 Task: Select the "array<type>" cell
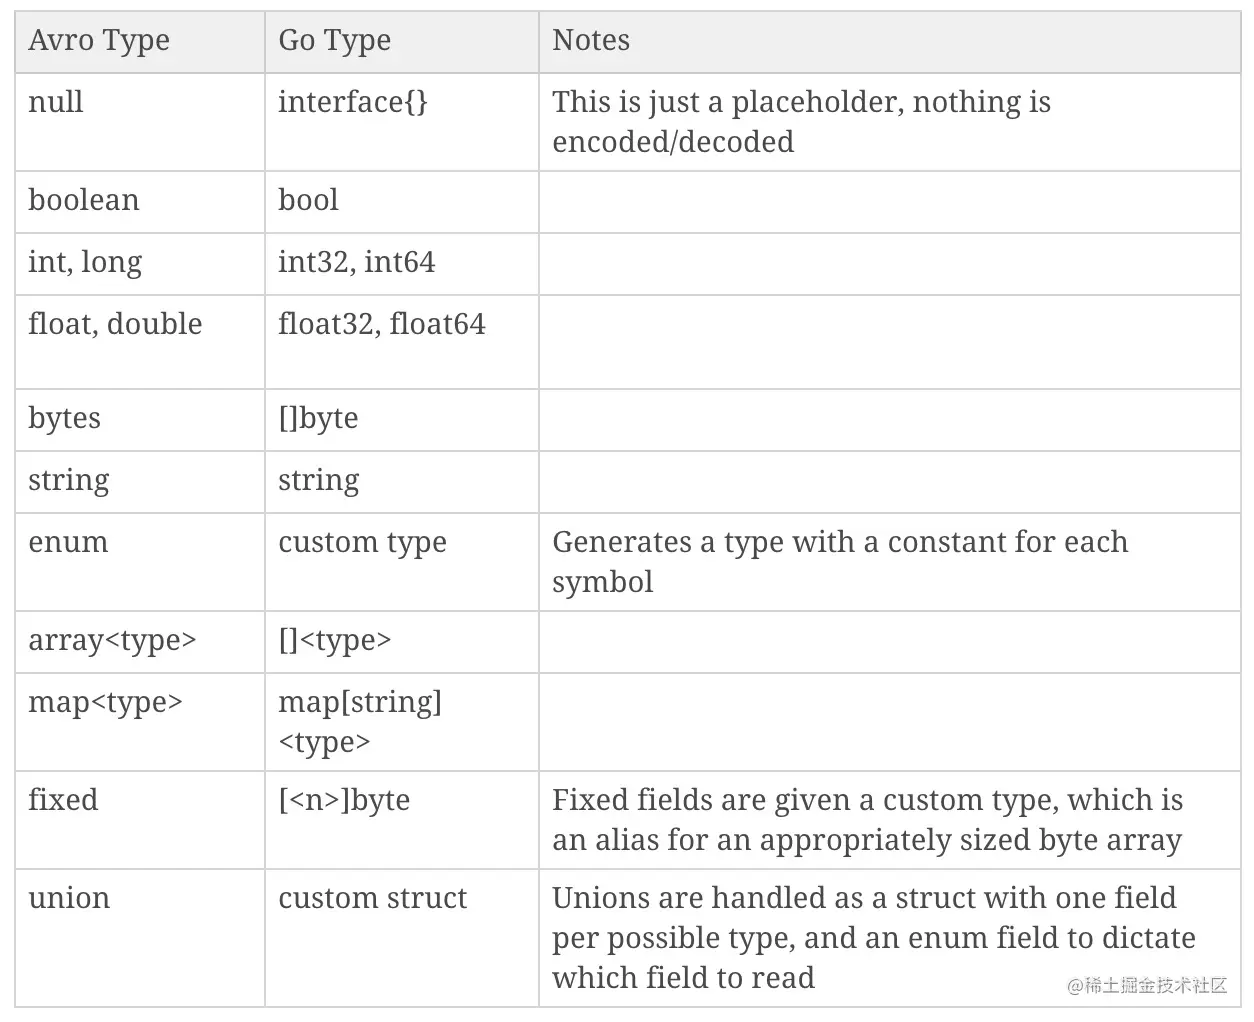[112, 640]
